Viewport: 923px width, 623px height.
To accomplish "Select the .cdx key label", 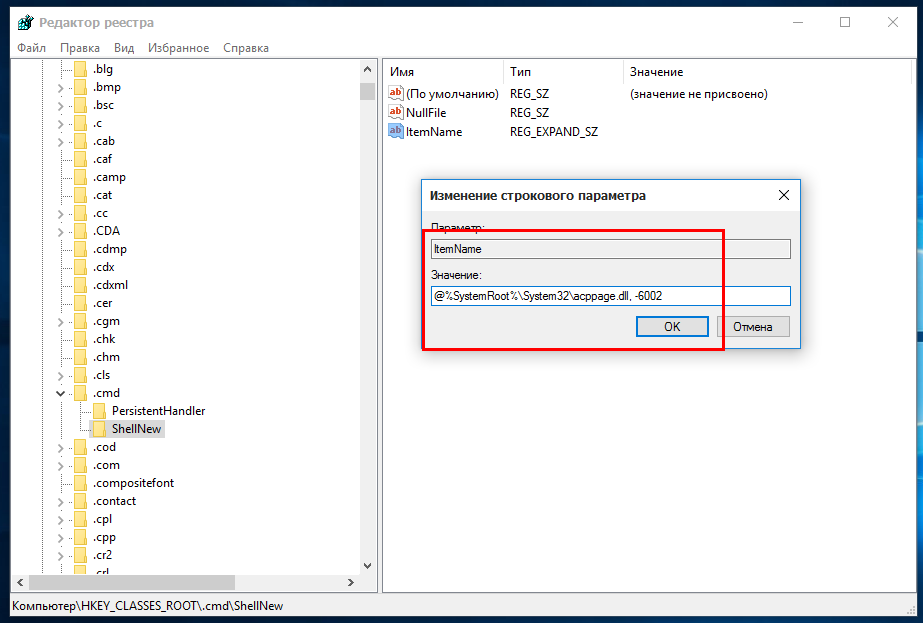I will tap(104, 267).
